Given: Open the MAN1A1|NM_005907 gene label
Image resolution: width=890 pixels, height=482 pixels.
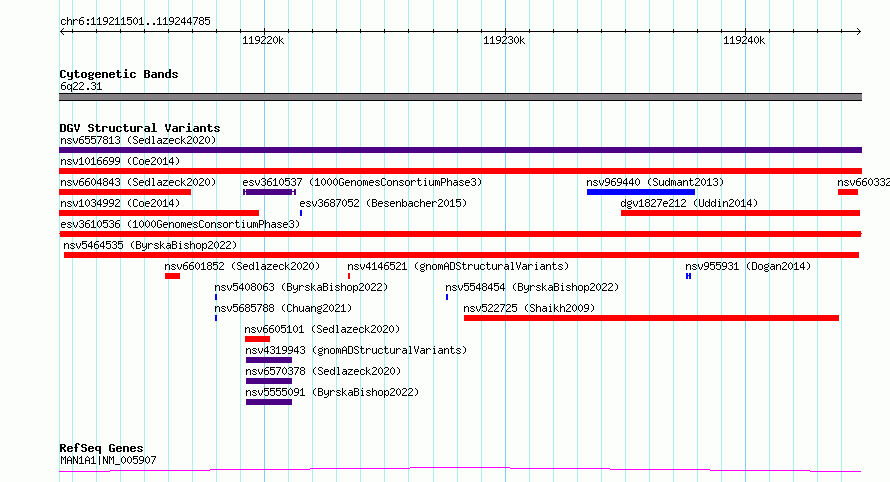Looking at the screenshot, I should pyautogui.click(x=108, y=460).
